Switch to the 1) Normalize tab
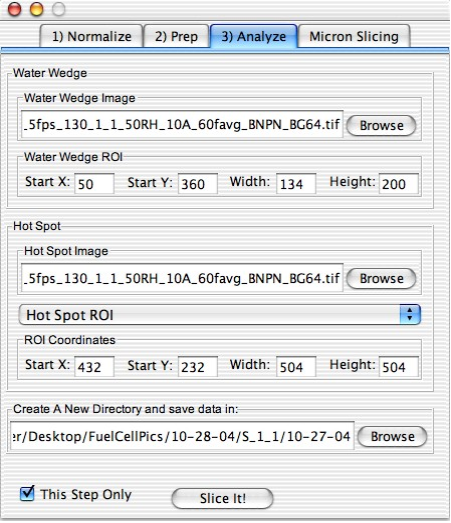The height and width of the screenshot is (523, 451). point(91,36)
